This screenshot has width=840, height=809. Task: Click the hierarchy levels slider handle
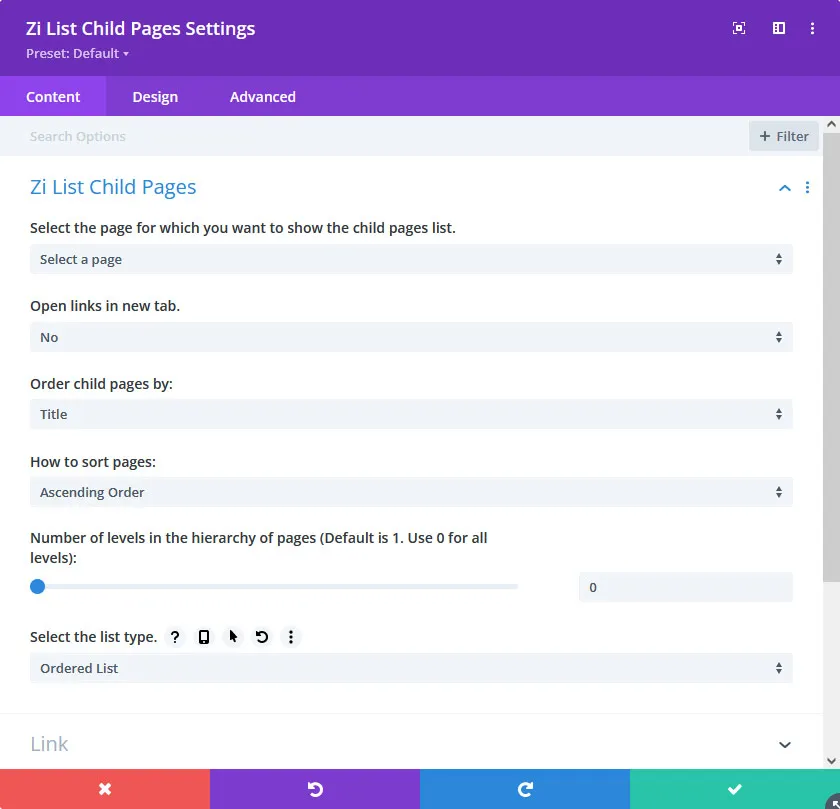coord(38,587)
